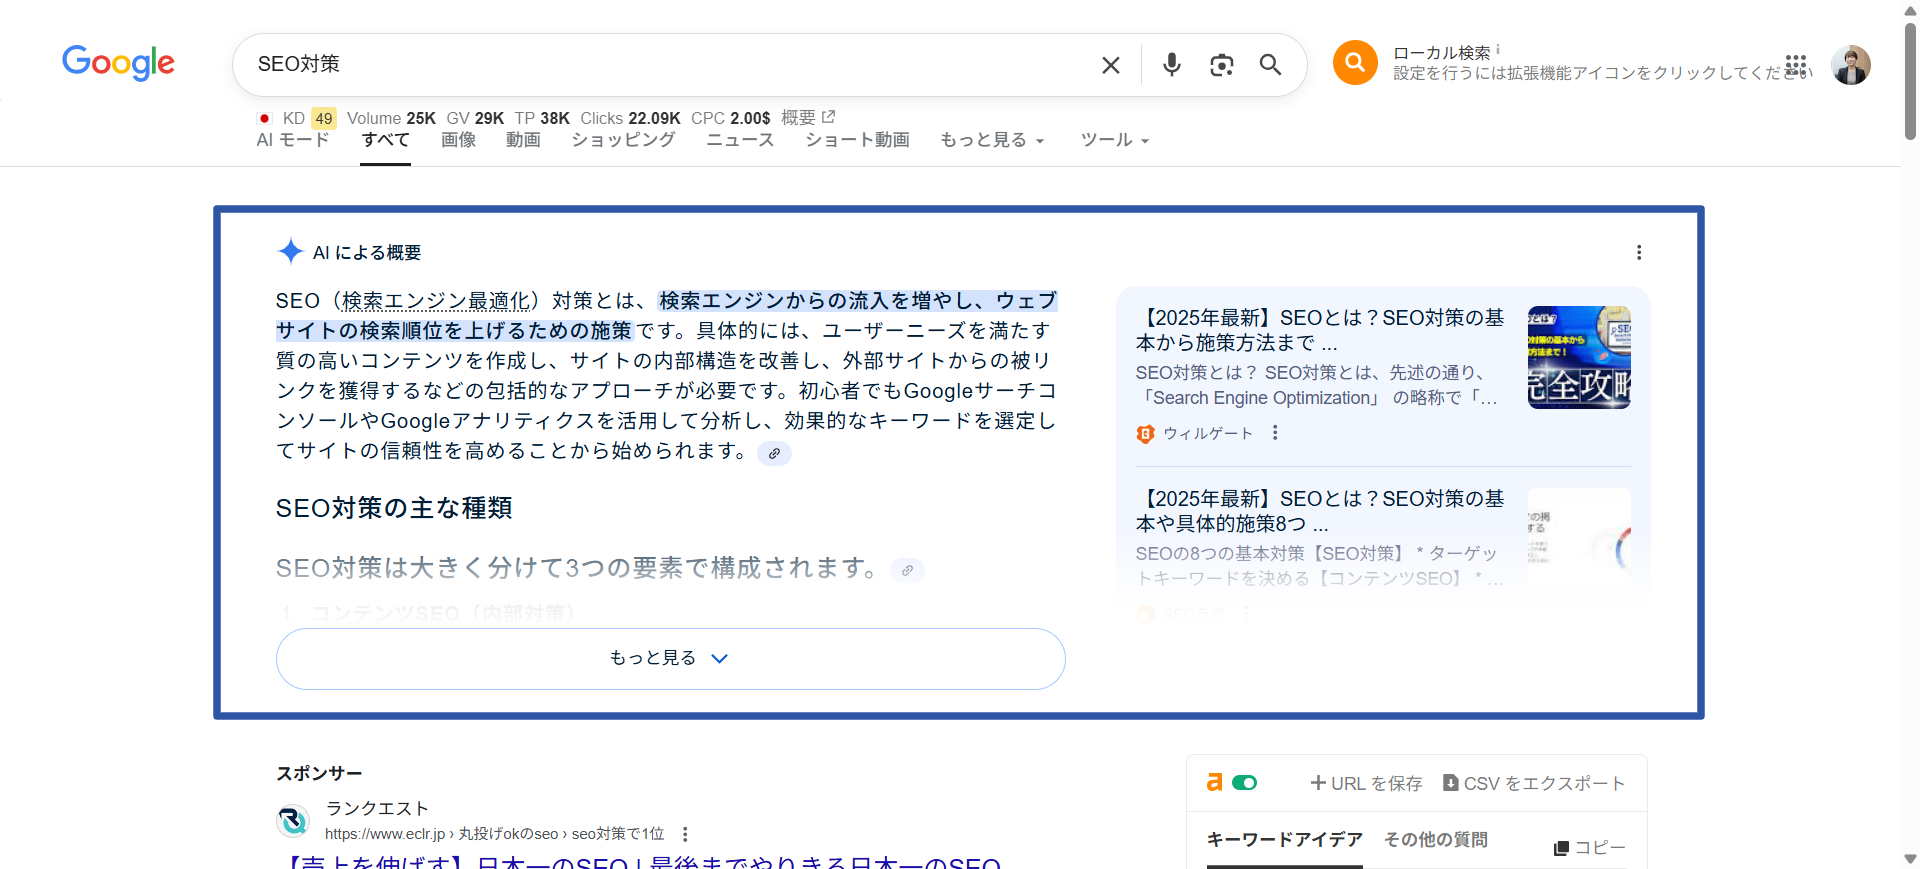Switch to the ニュース tab
Screen dimensions: 1920x869
740,140
